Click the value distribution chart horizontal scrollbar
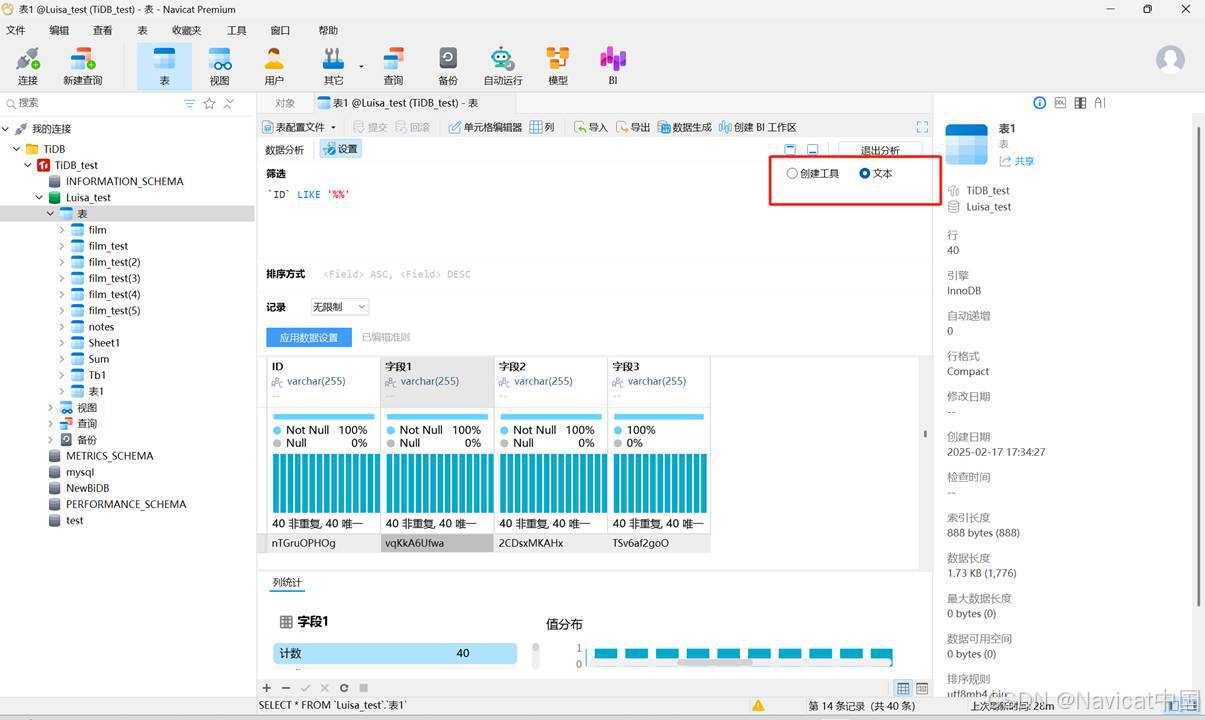Viewport: 1205px width, 720px height. pos(714,662)
